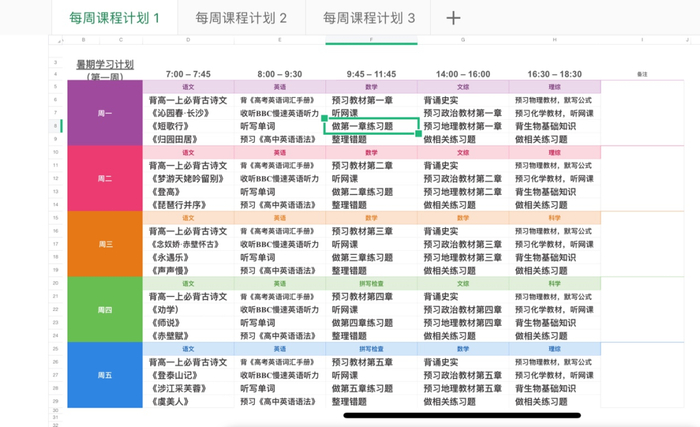Add a new sheet with plus icon
Screen dimensions: 700x427
[453, 18]
